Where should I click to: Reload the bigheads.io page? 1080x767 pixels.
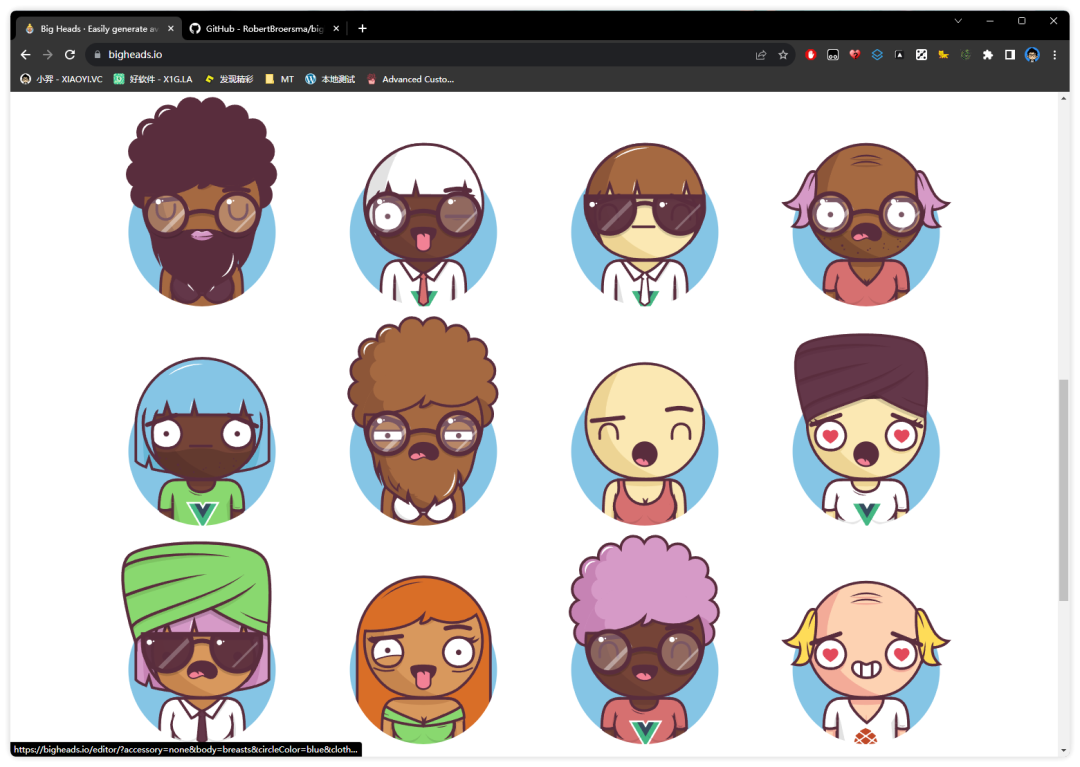[x=70, y=54]
